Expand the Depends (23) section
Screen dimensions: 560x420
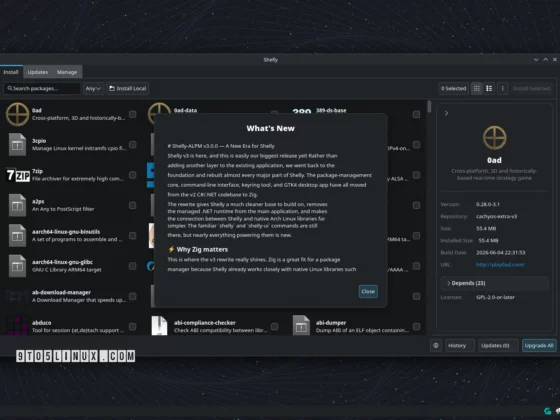[495, 283]
